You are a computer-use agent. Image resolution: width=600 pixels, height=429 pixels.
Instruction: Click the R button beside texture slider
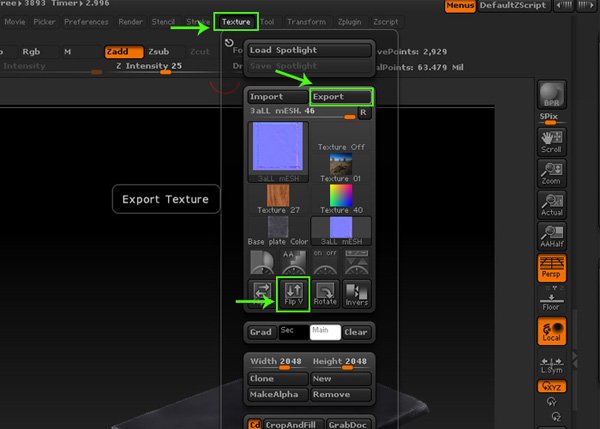point(364,113)
